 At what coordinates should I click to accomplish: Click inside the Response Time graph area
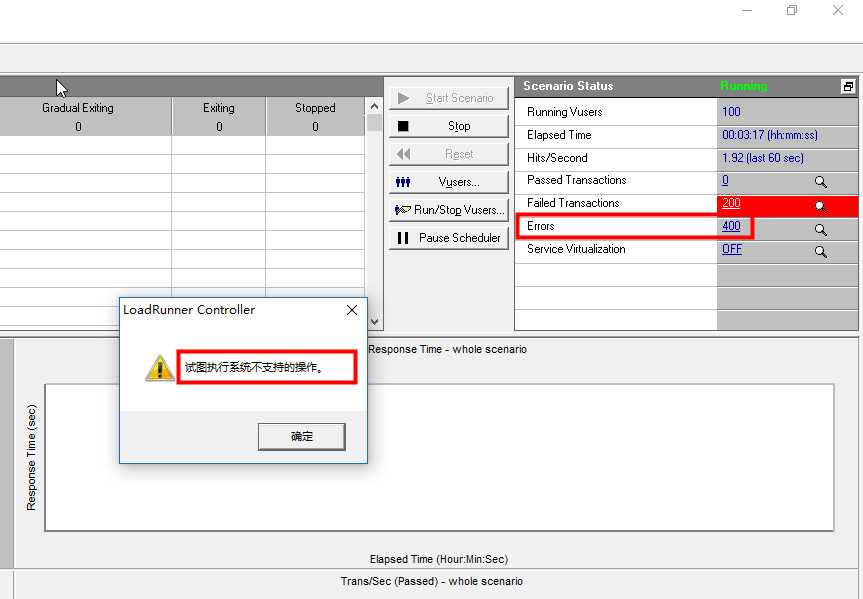pos(439,458)
